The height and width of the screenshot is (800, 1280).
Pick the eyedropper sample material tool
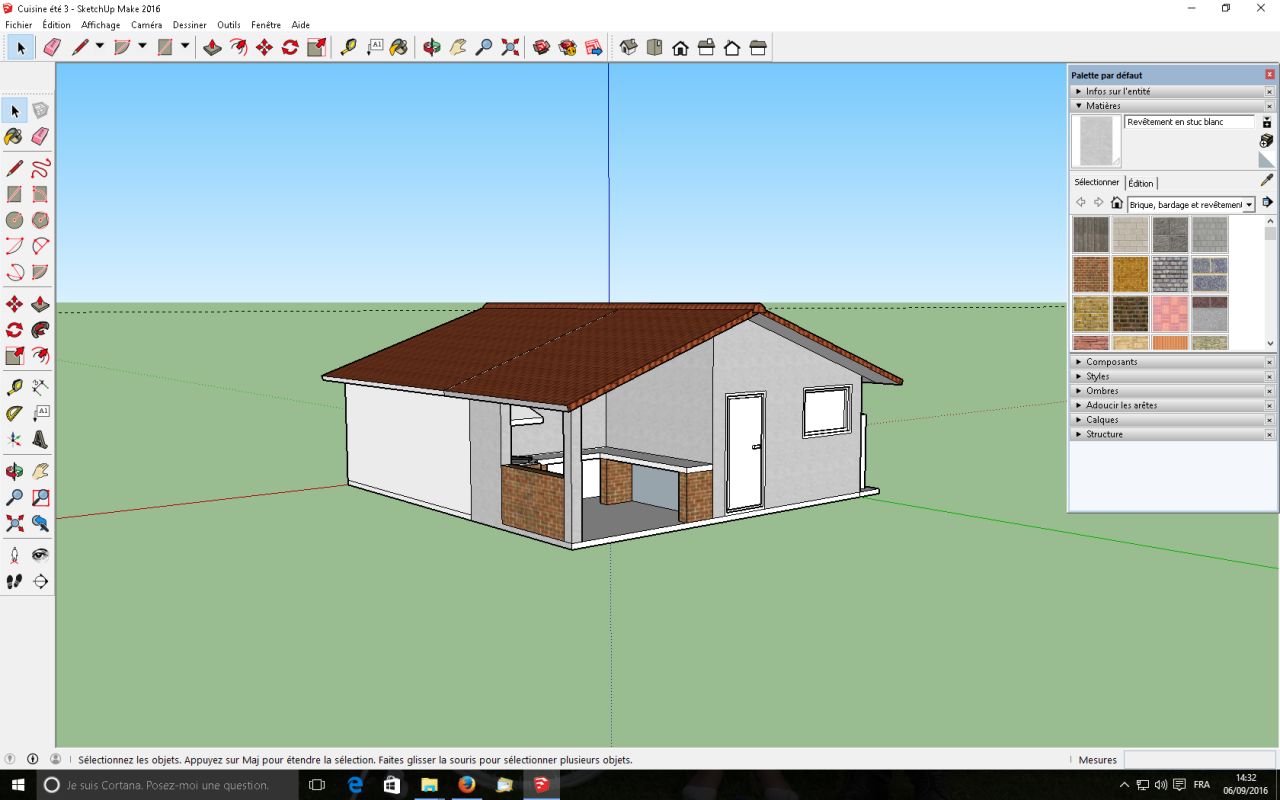coord(1267,181)
